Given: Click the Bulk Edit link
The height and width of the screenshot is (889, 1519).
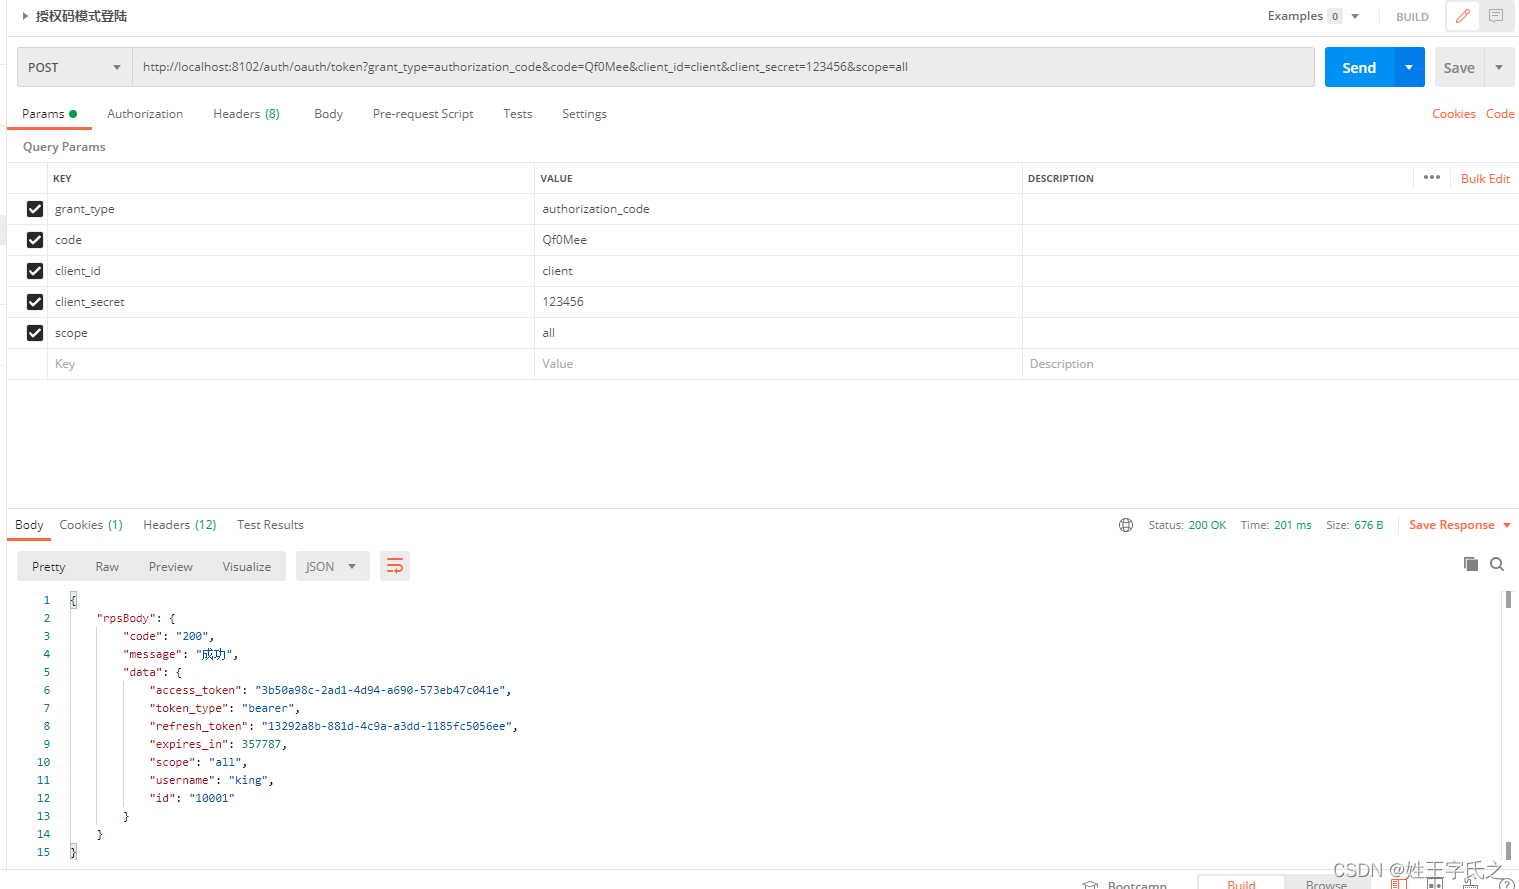Looking at the screenshot, I should tap(1485, 178).
